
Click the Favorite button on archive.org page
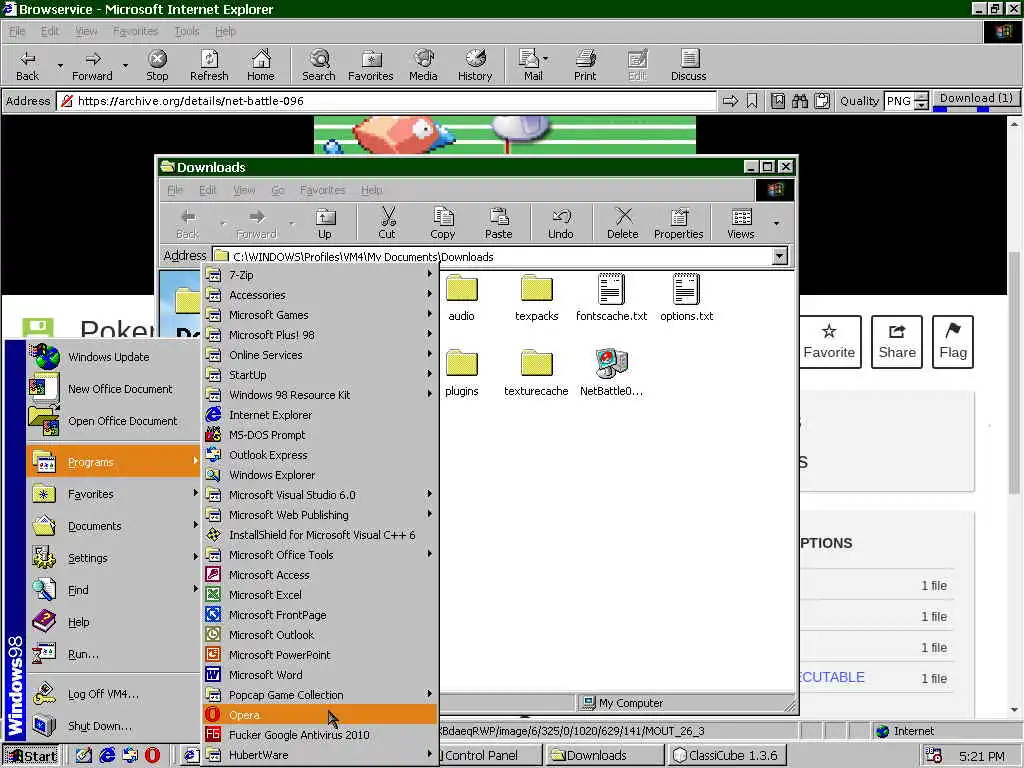coord(829,342)
